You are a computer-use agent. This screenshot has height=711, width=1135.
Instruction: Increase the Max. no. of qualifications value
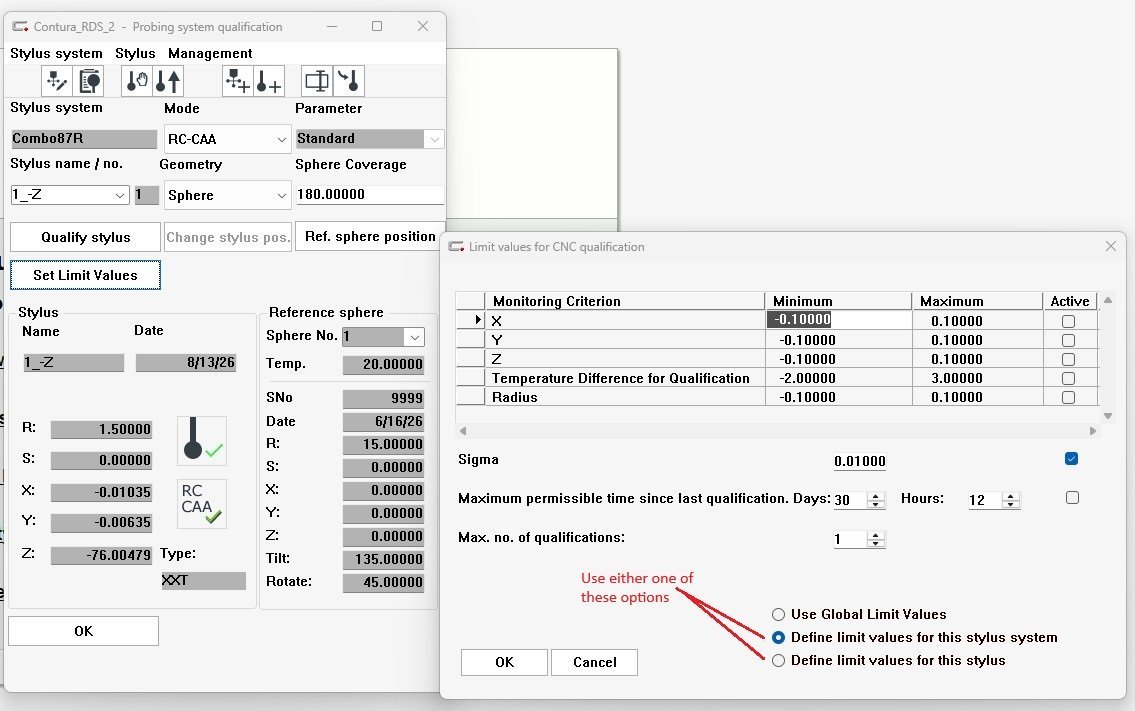876,535
